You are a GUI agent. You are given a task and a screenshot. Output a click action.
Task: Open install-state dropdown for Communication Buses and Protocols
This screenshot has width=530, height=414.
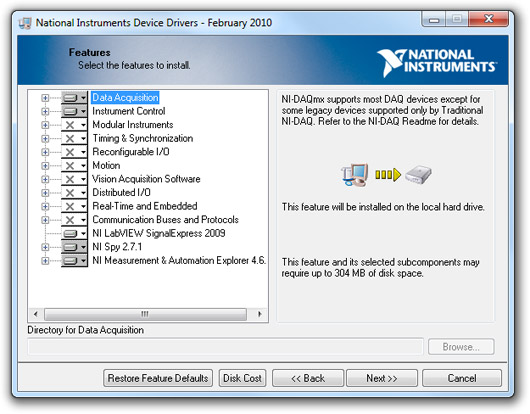click(x=74, y=220)
